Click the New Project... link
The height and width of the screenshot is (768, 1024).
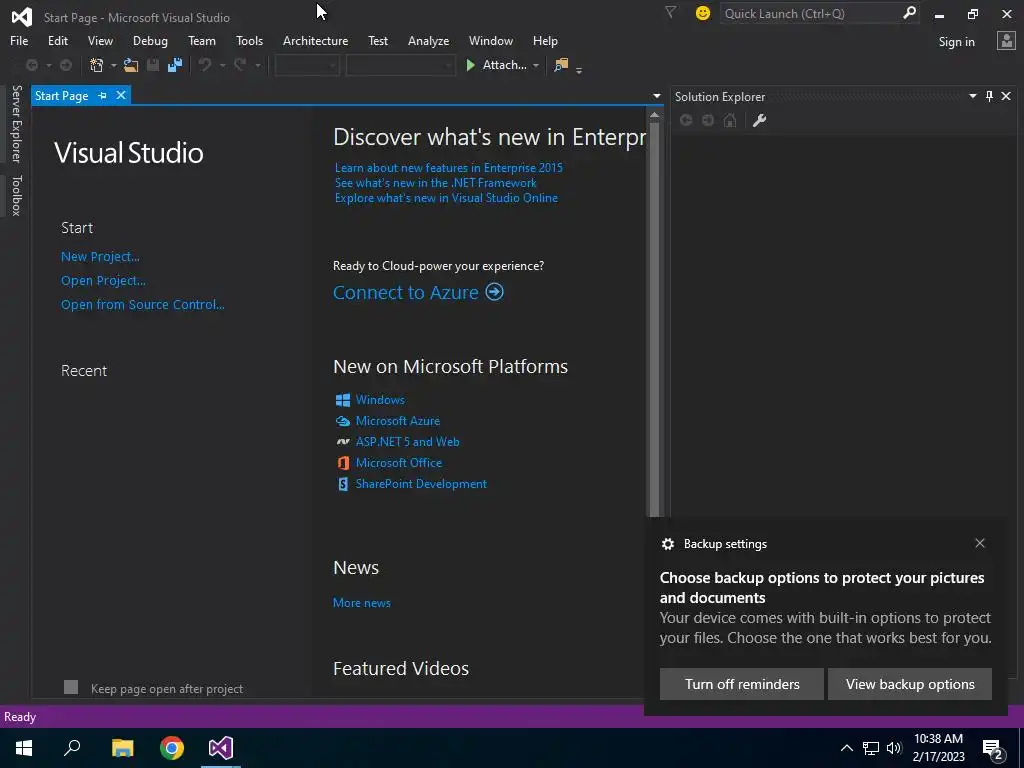tap(100, 257)
